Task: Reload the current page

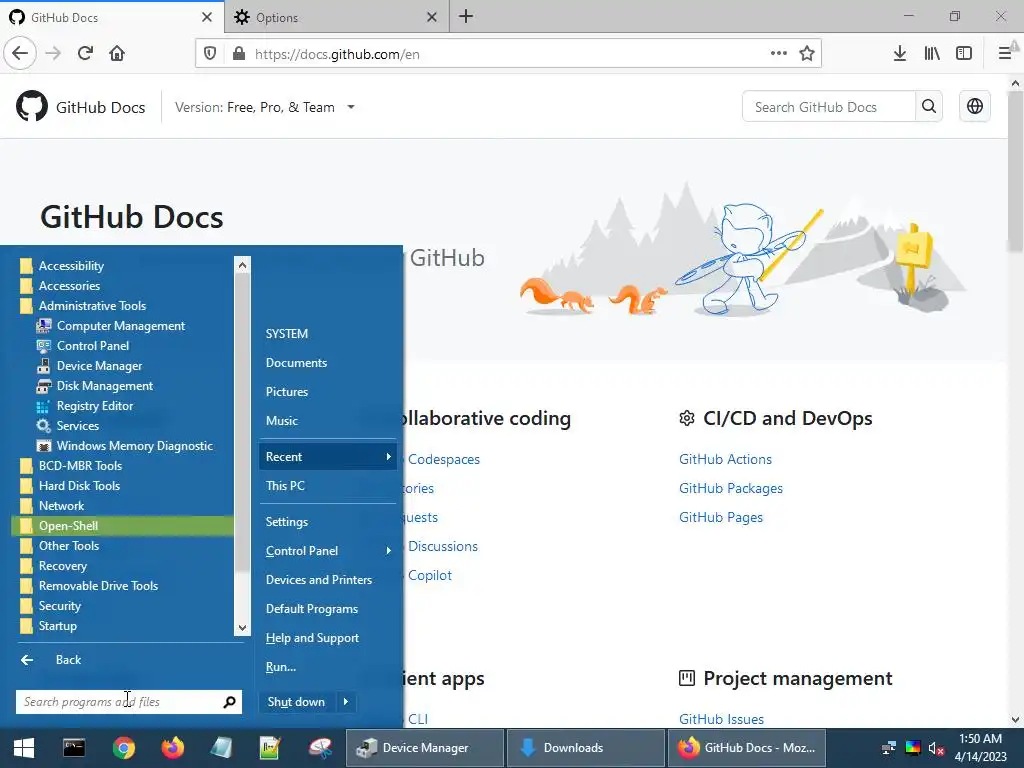Action: [85, 53]
